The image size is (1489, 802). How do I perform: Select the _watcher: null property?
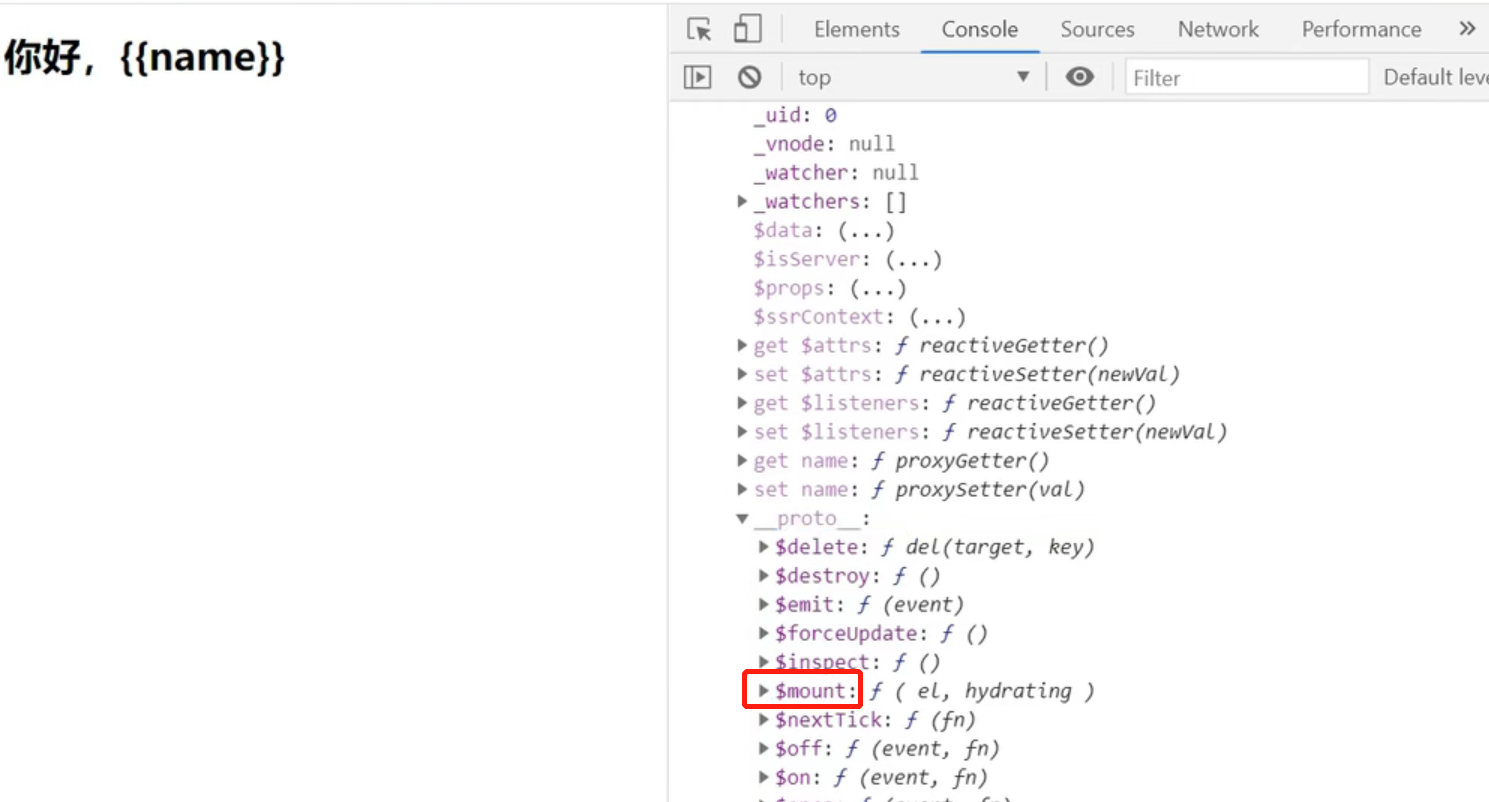tap(836, 173)
